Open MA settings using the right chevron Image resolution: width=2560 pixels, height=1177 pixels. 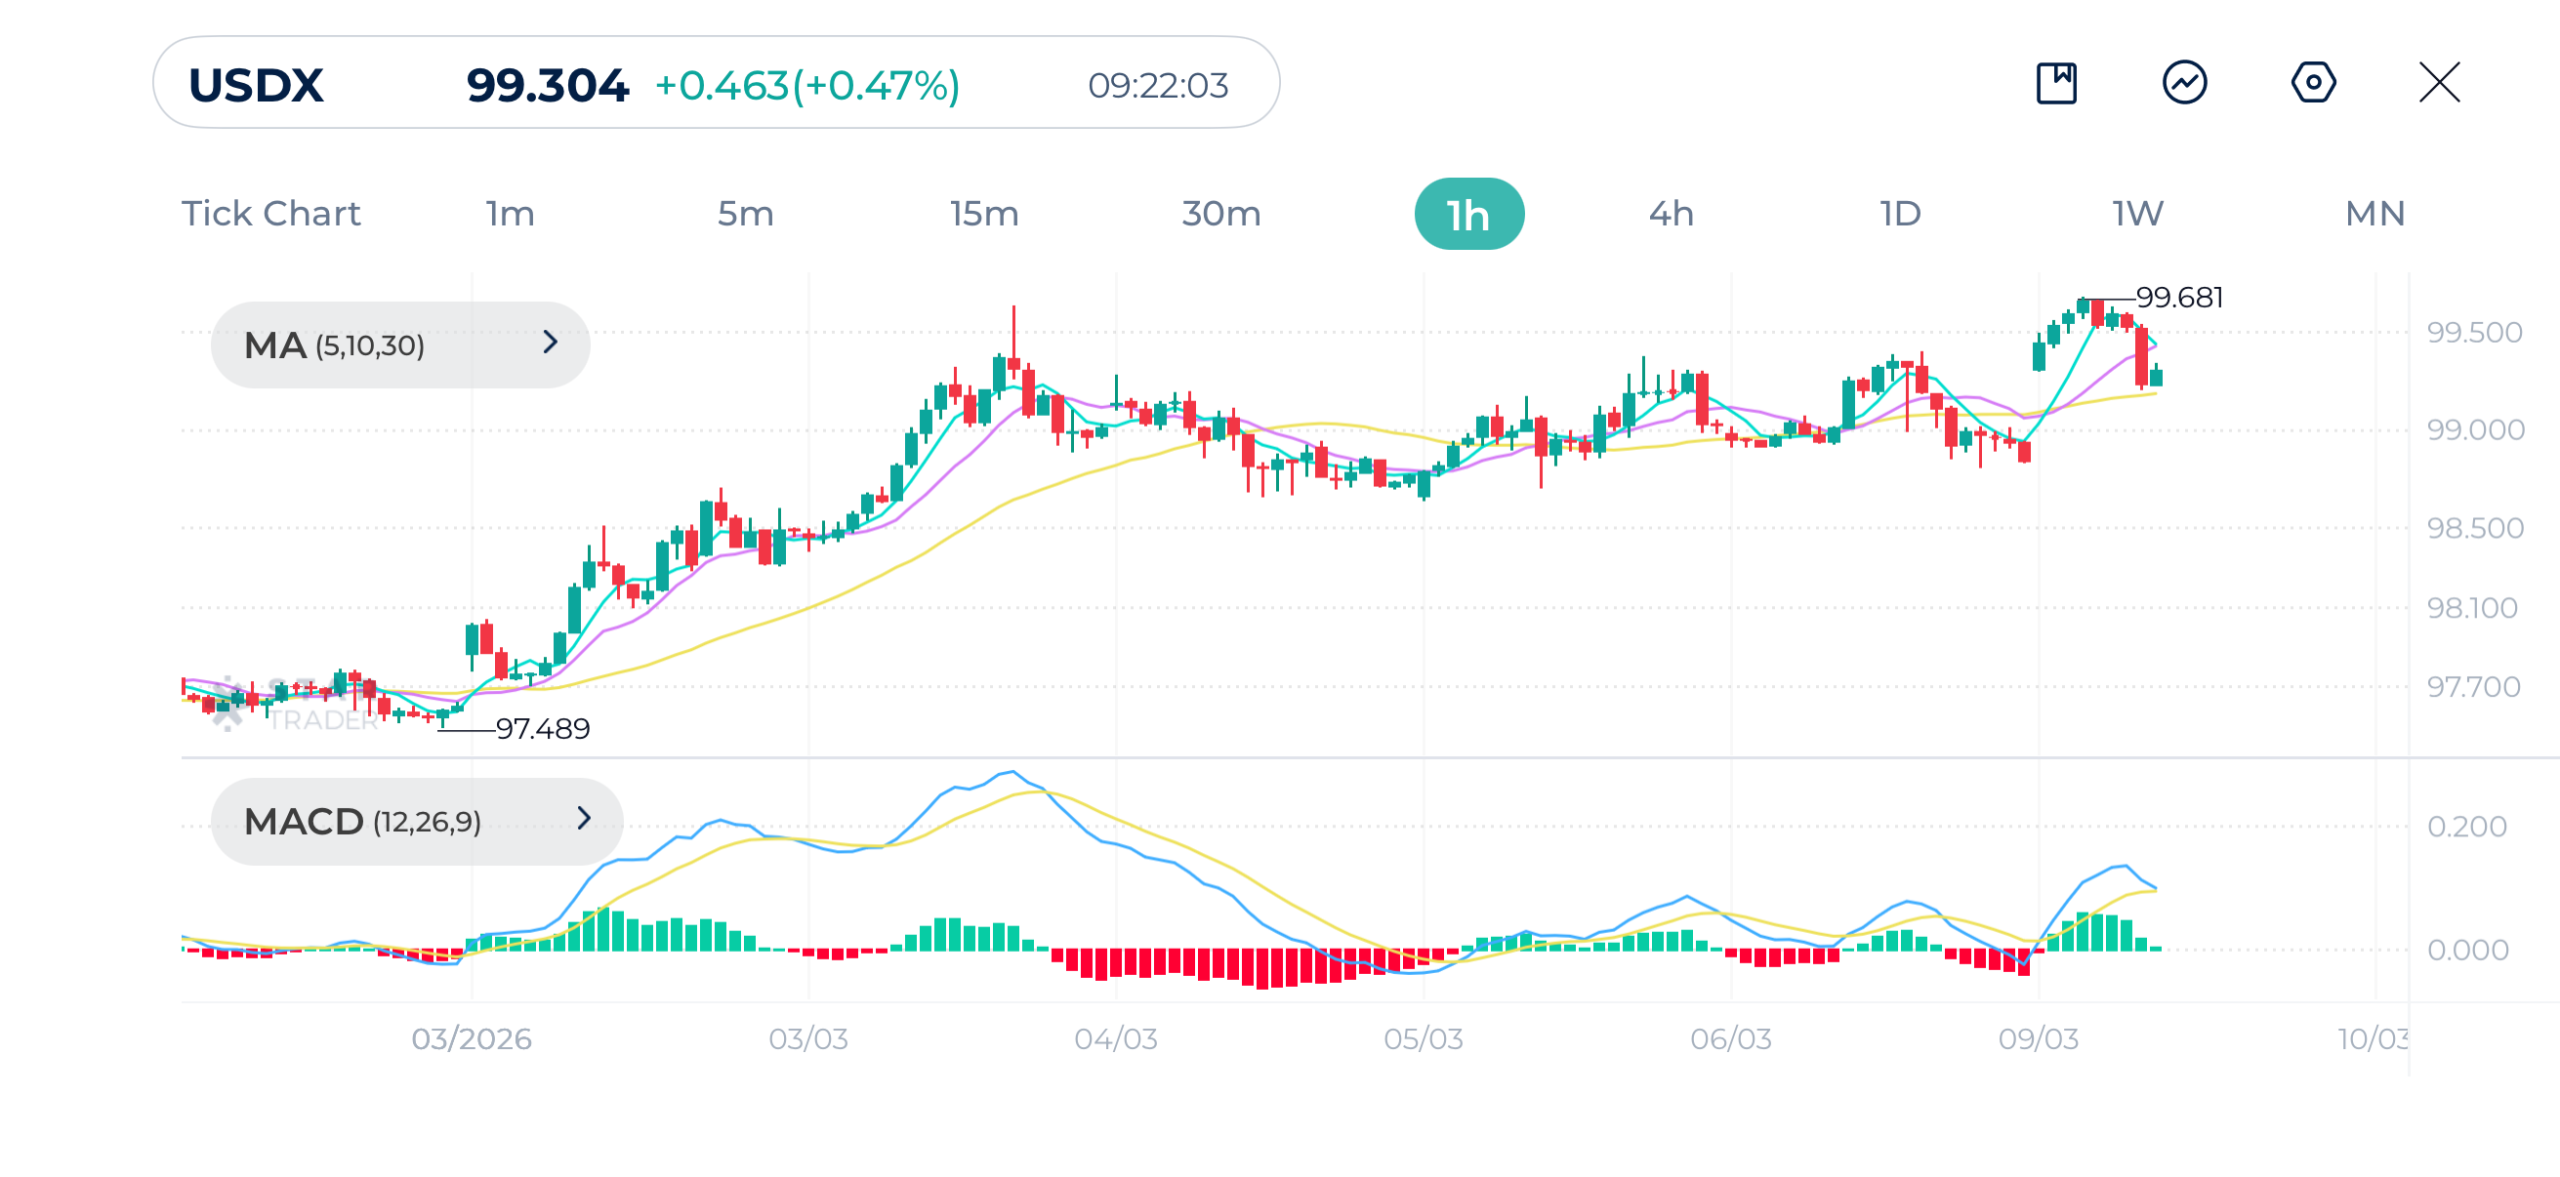pyautogui.click(x=550, y=344)
